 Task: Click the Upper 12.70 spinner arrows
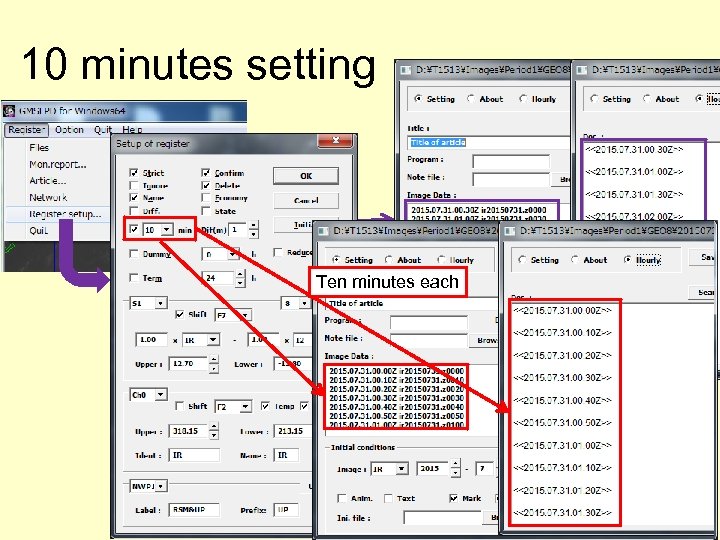click(214, 364)
